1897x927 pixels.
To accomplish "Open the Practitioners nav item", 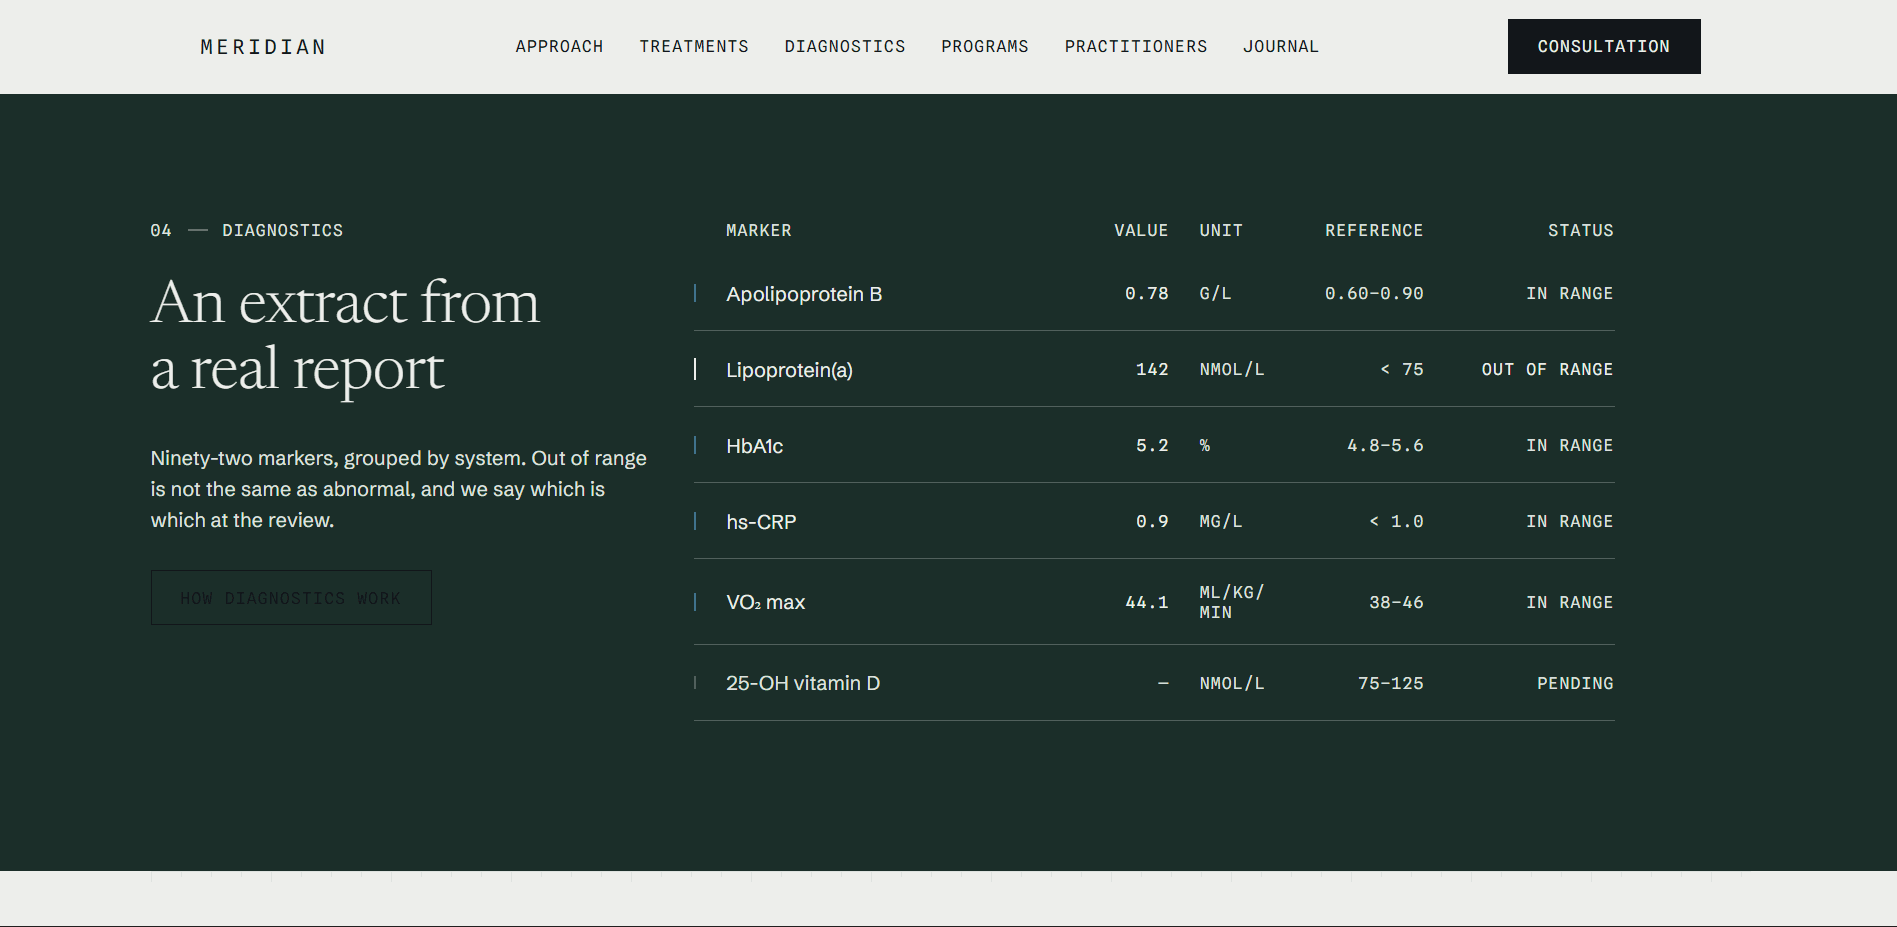I will 1136,47.
